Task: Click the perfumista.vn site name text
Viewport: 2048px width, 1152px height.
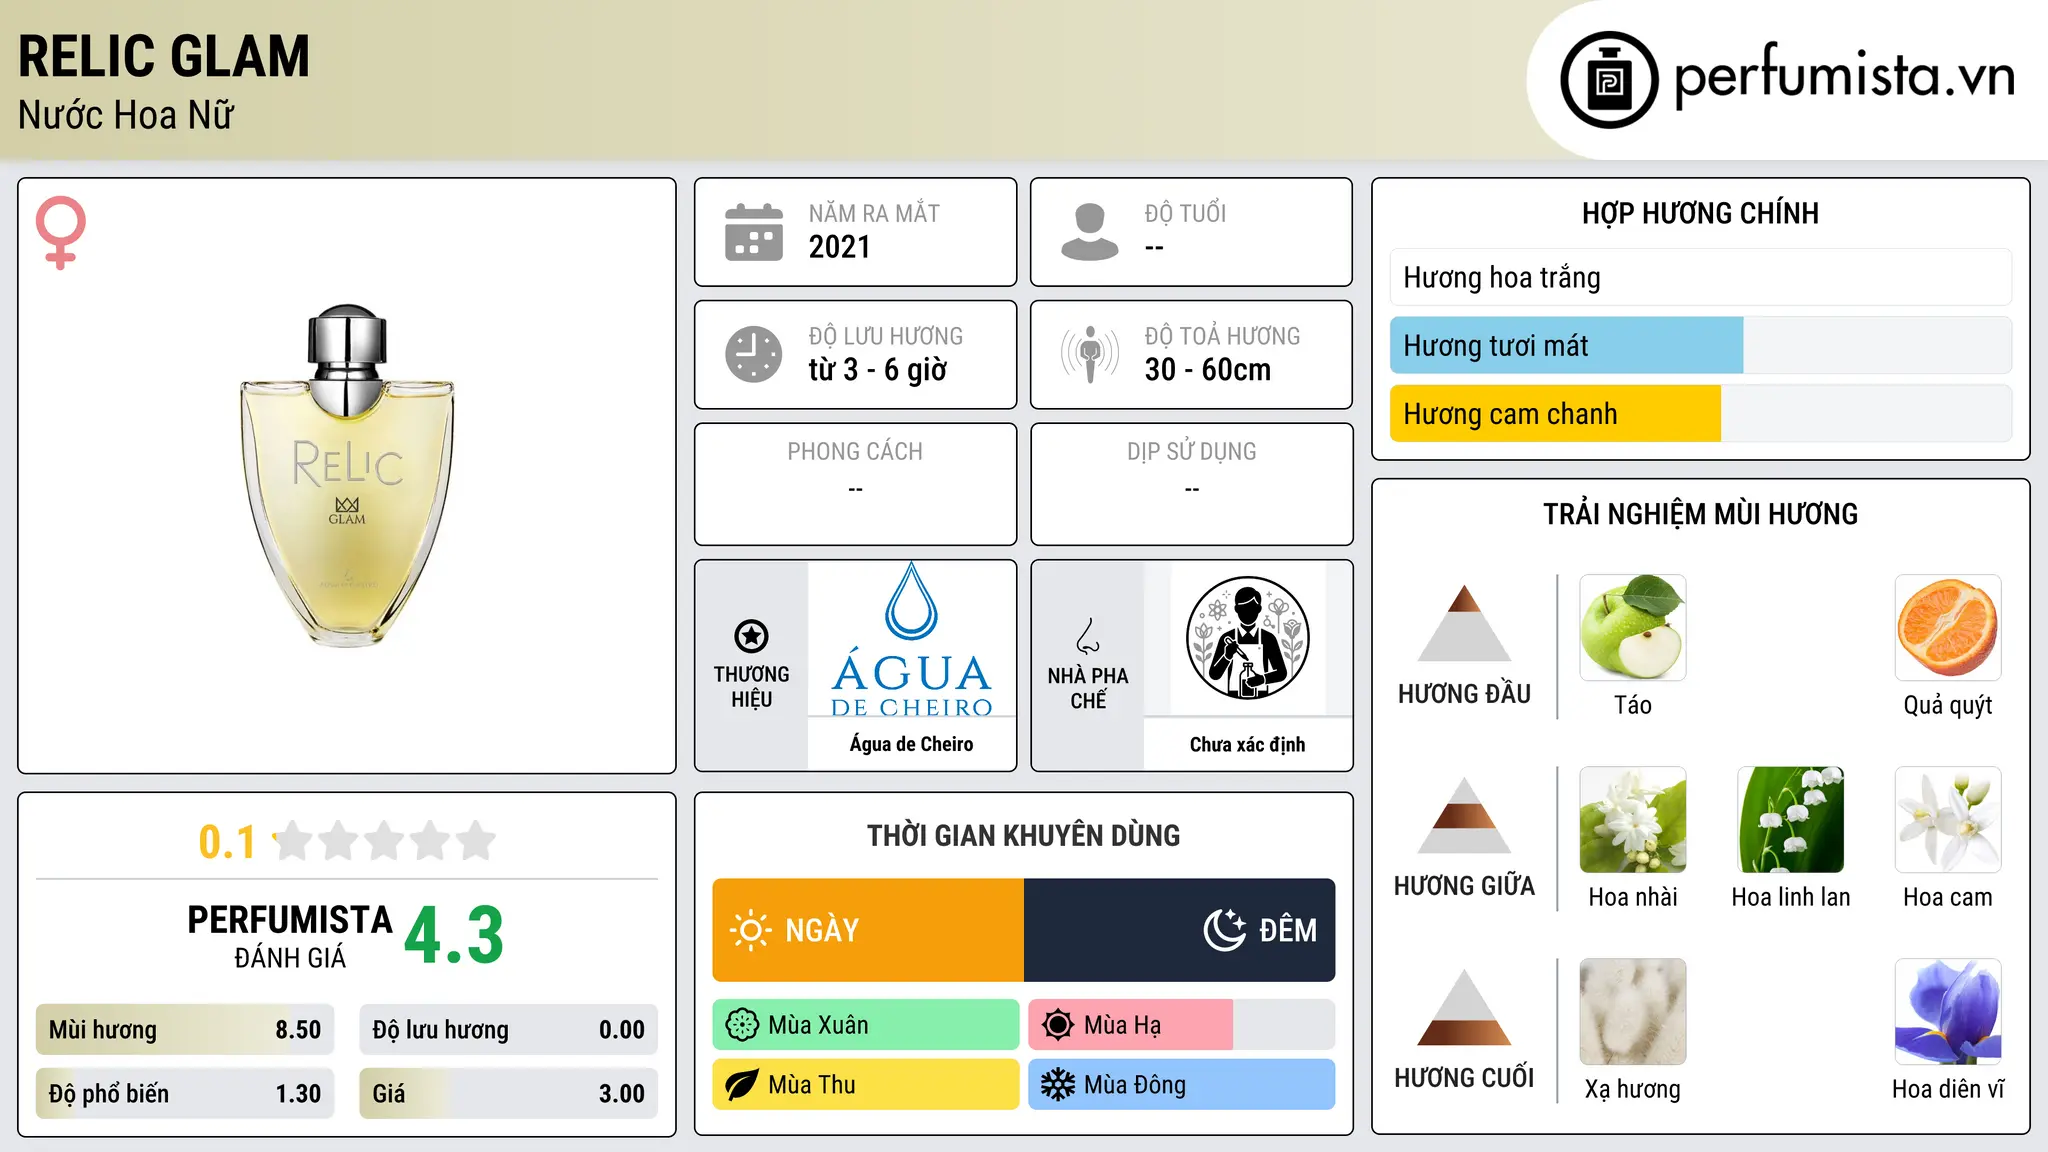Action: coord(1845,76)
